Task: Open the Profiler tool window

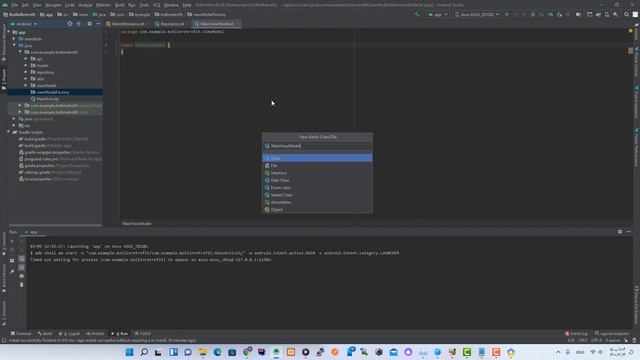Action: (95, 333)
